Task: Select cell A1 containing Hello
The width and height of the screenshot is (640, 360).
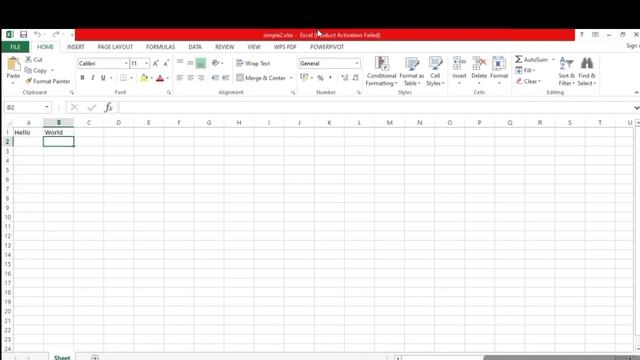Action: (x=28, y=132)
